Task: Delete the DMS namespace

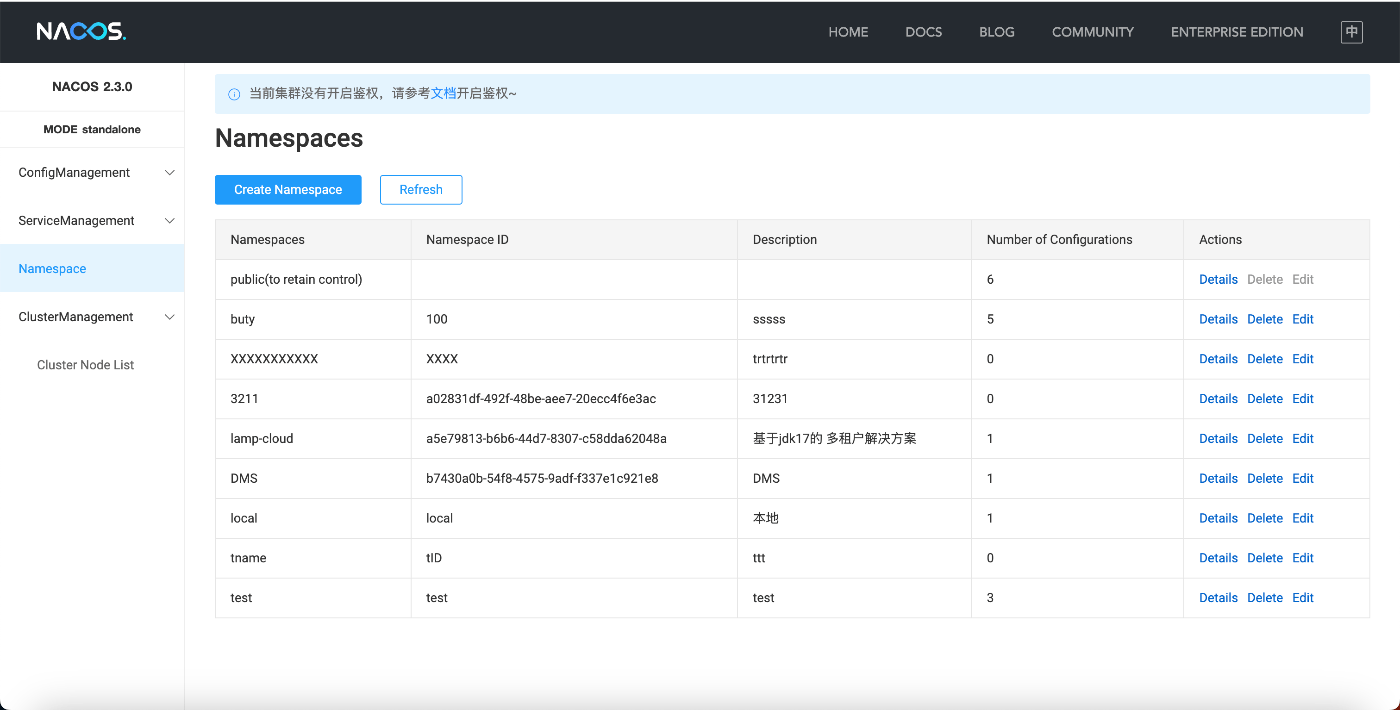Action: coord(1265,479)
